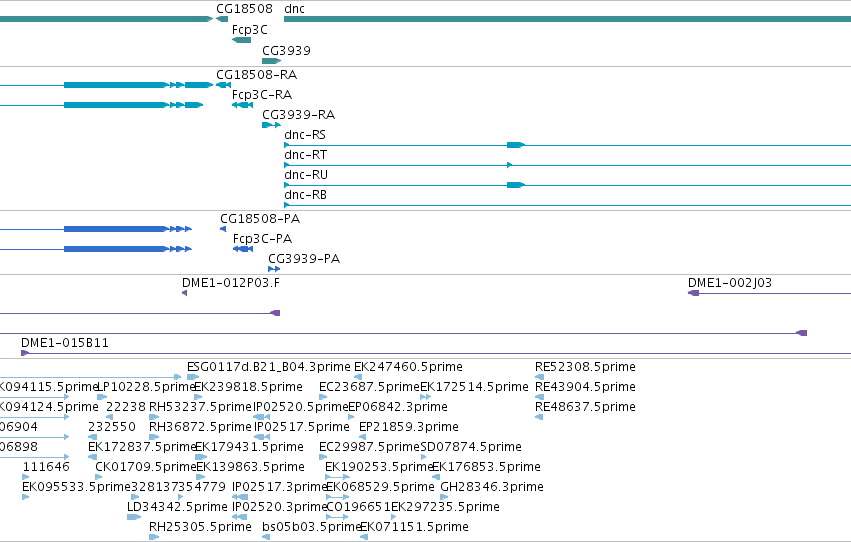Image resolution: width=851 pixels, height=542 pixels.
Task: Select the CK01709.5prime EST label
Action: pyautogui.click(x=145, y=467)
